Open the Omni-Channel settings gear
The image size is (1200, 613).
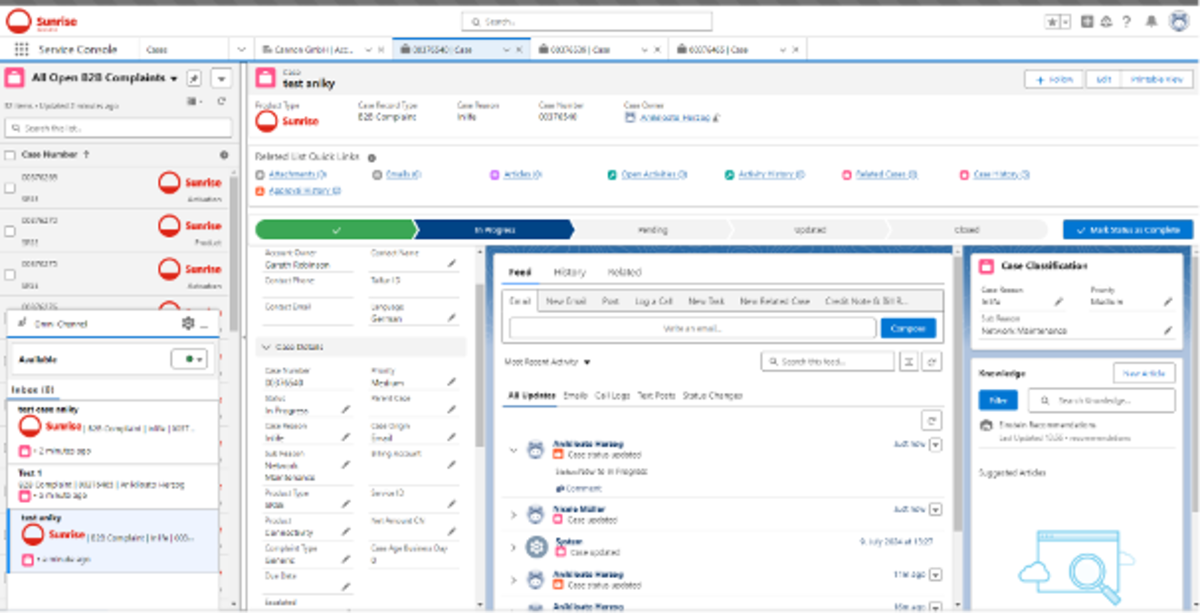(187, 323)
